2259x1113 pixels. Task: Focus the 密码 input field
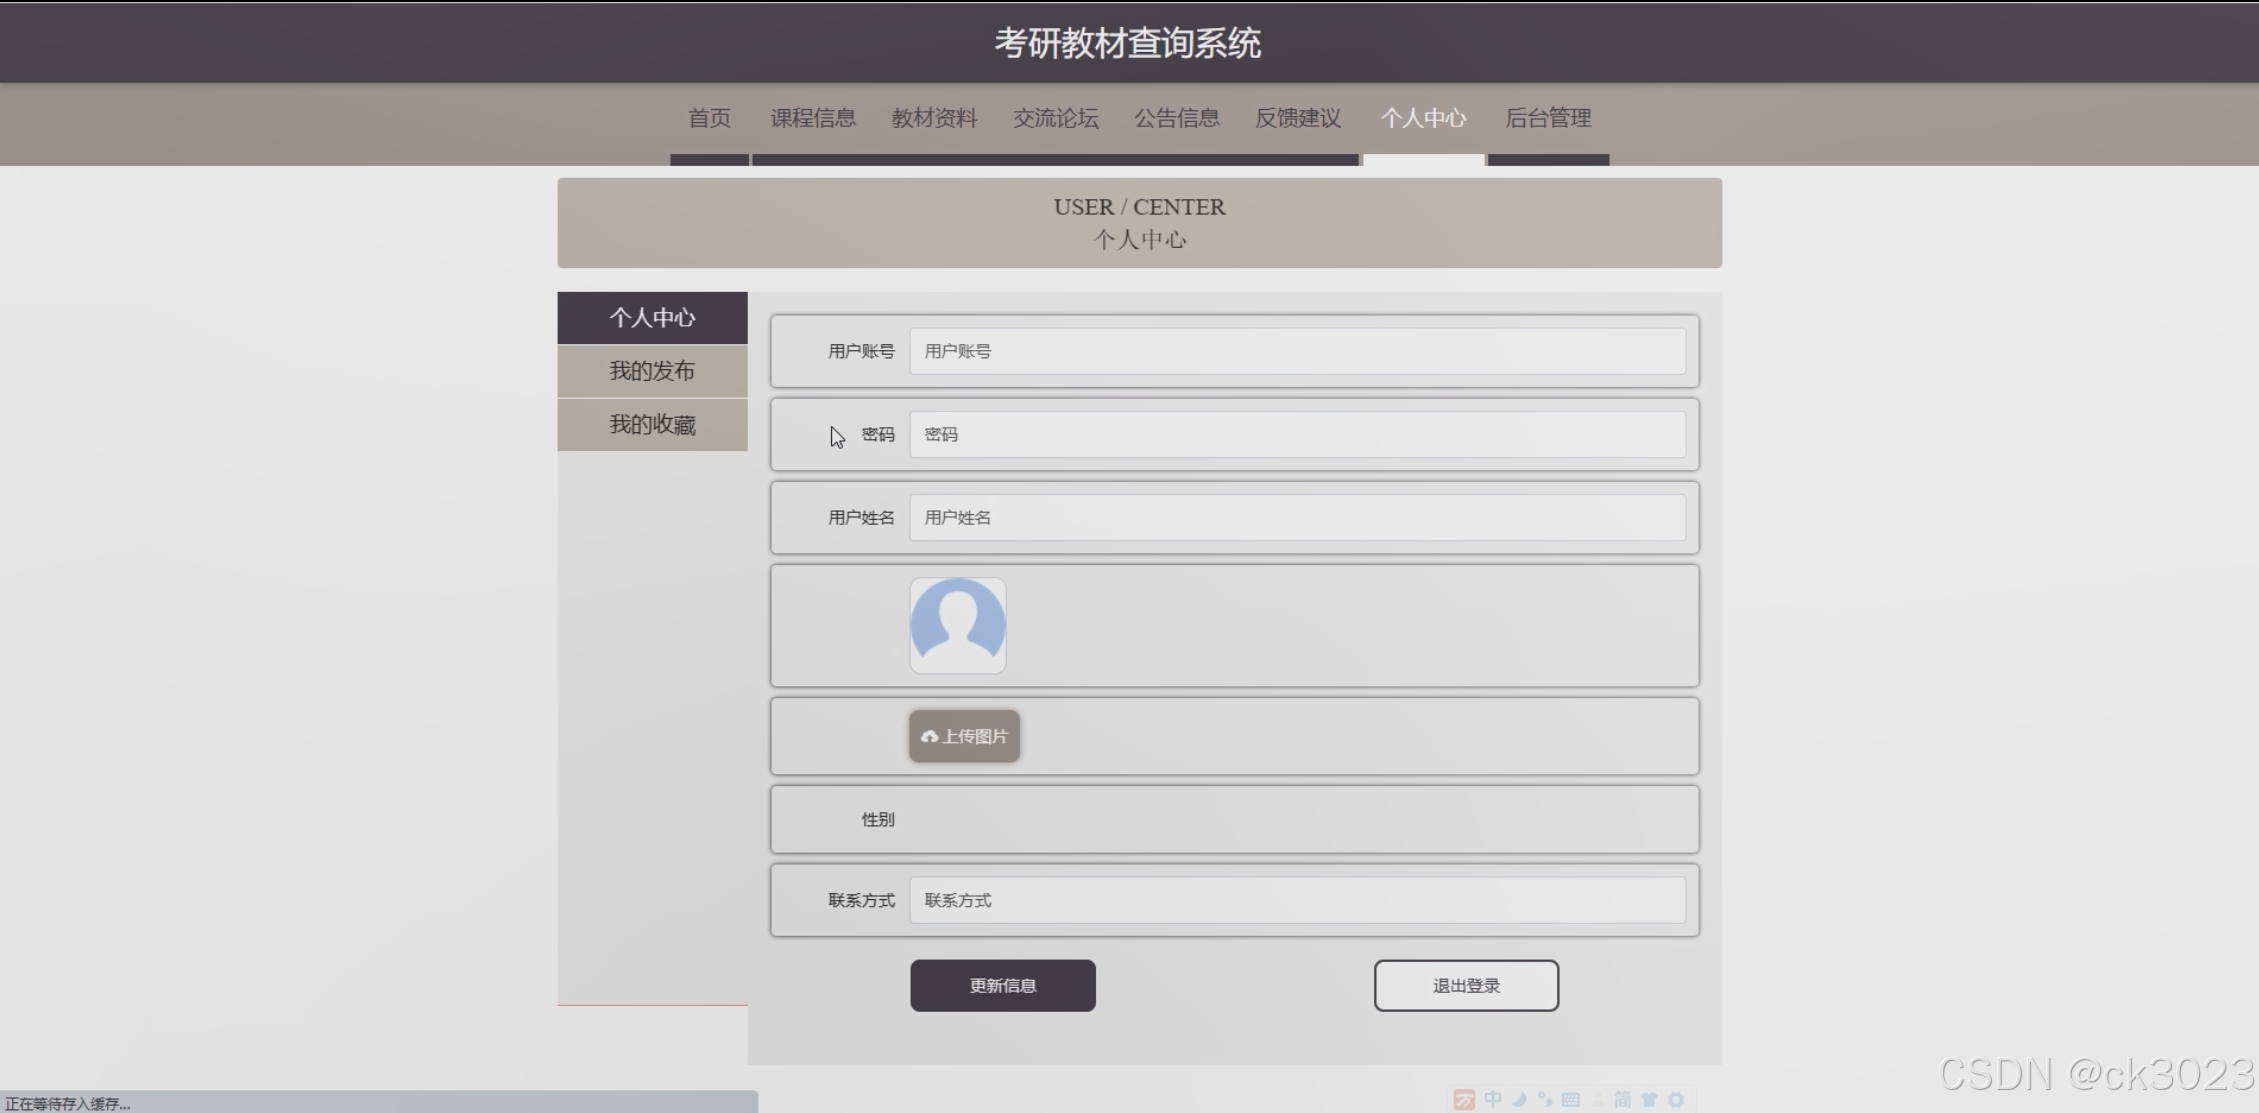(x=1296, y=434)
